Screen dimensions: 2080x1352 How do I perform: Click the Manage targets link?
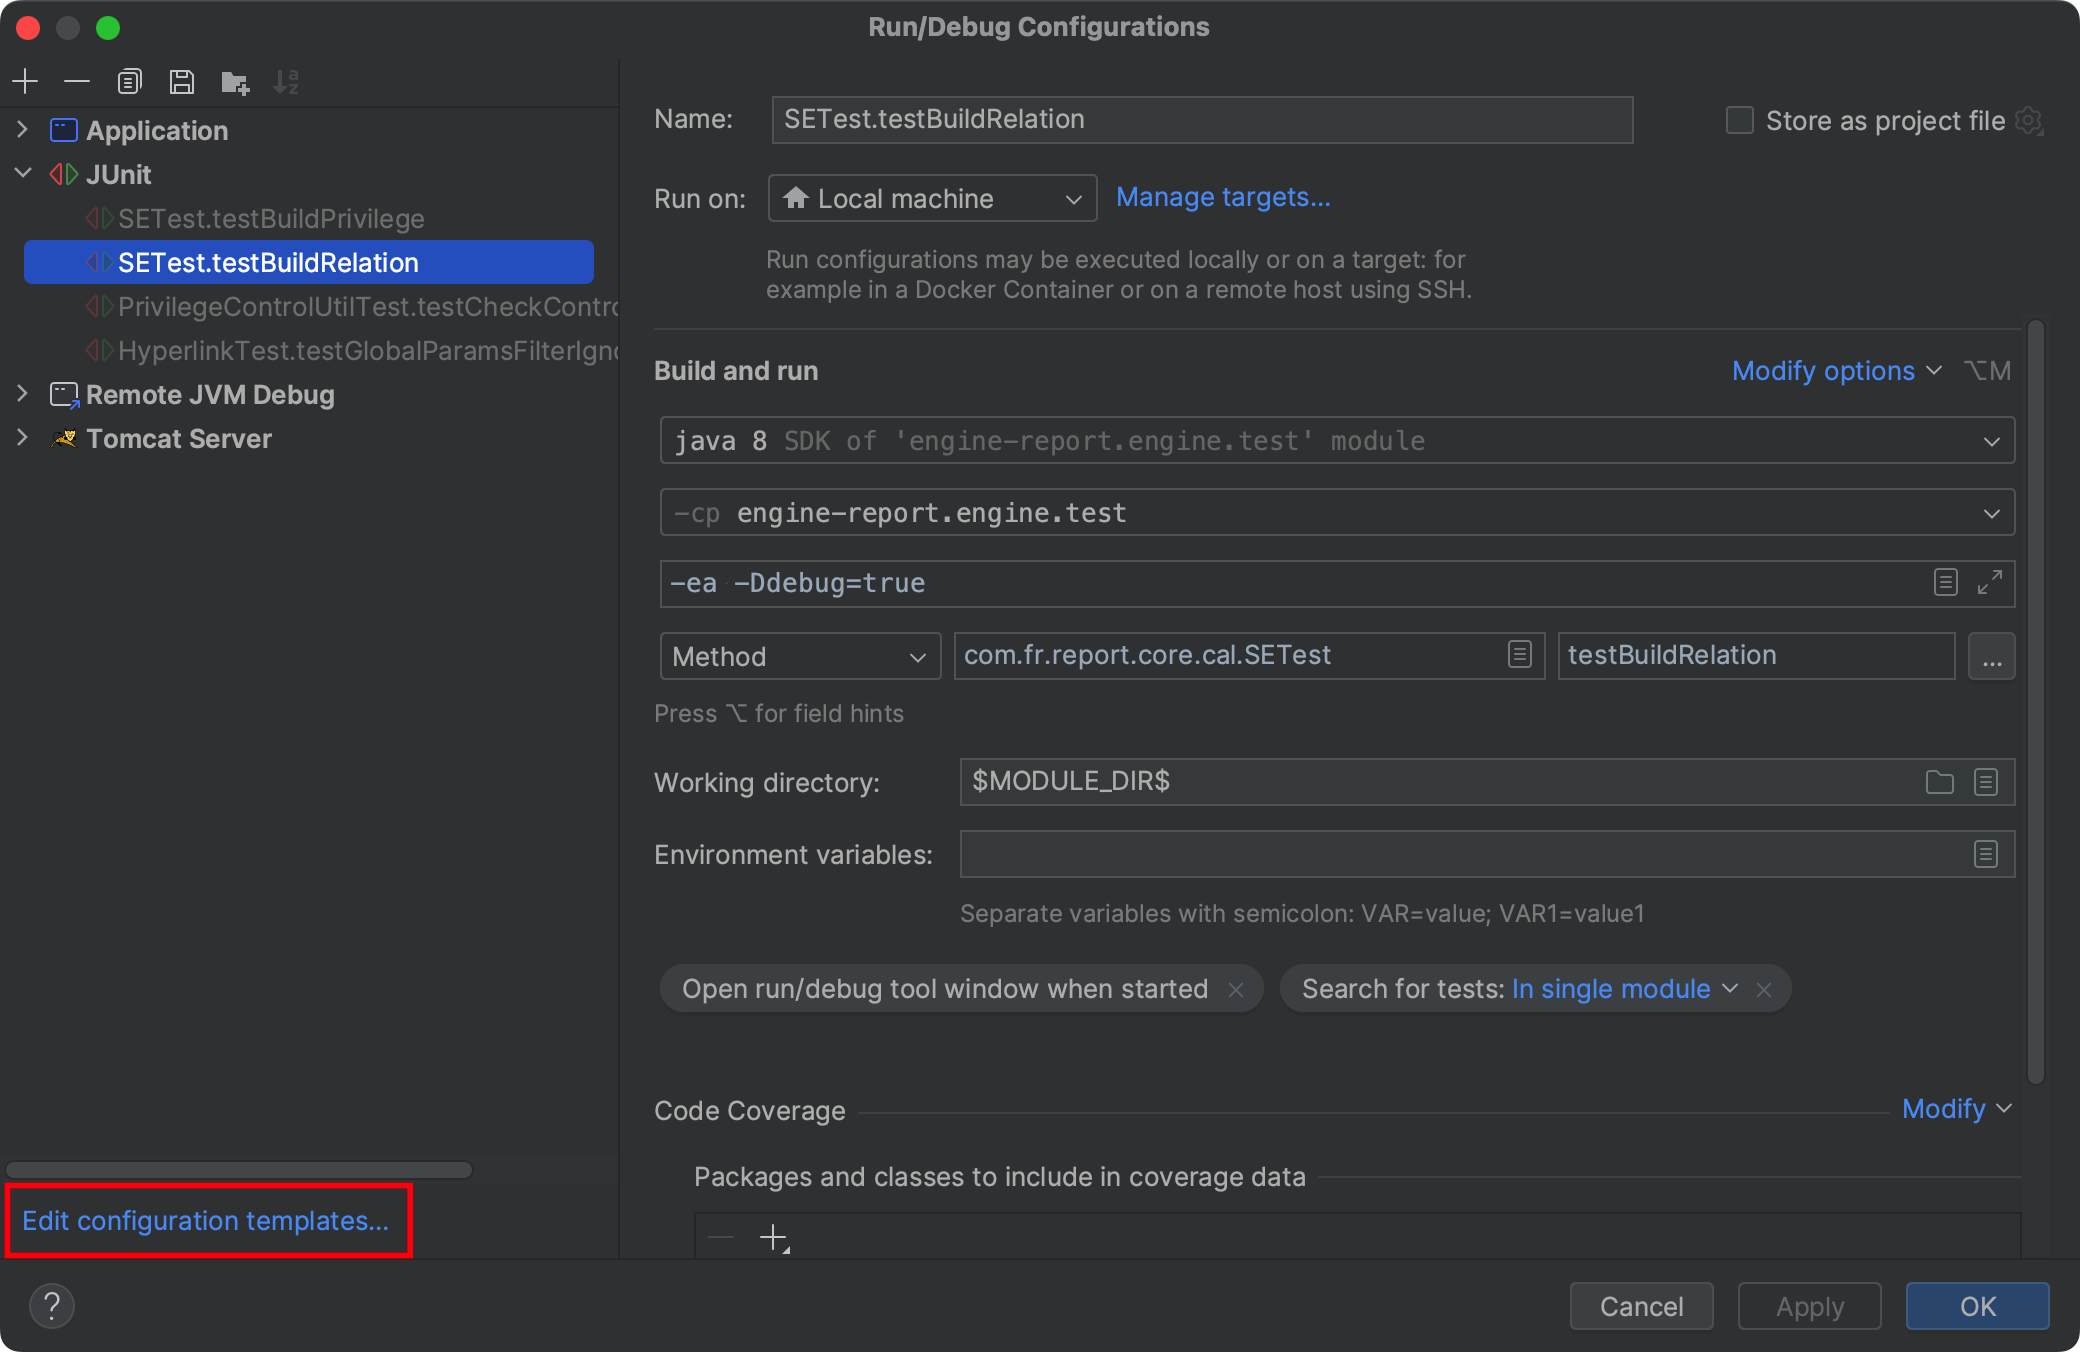coord(1223,198)
